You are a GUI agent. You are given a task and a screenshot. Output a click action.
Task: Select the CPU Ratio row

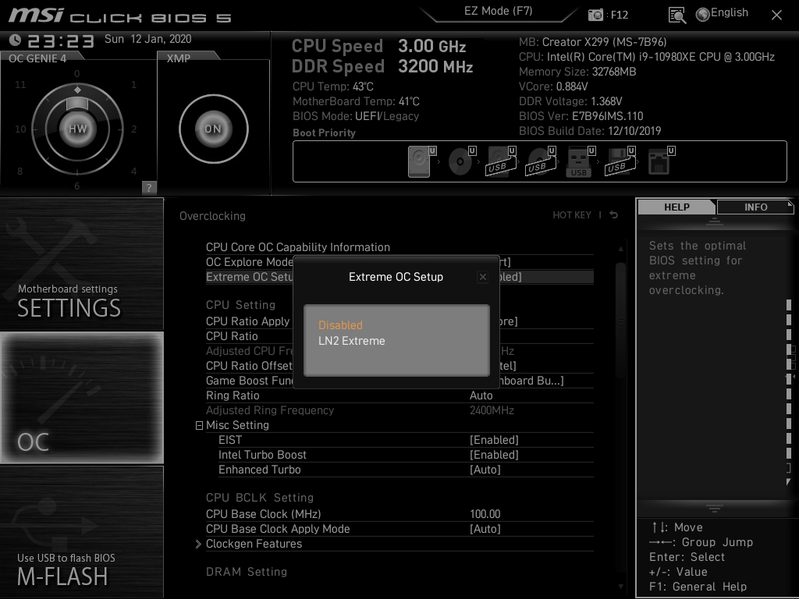pos(400,336)
